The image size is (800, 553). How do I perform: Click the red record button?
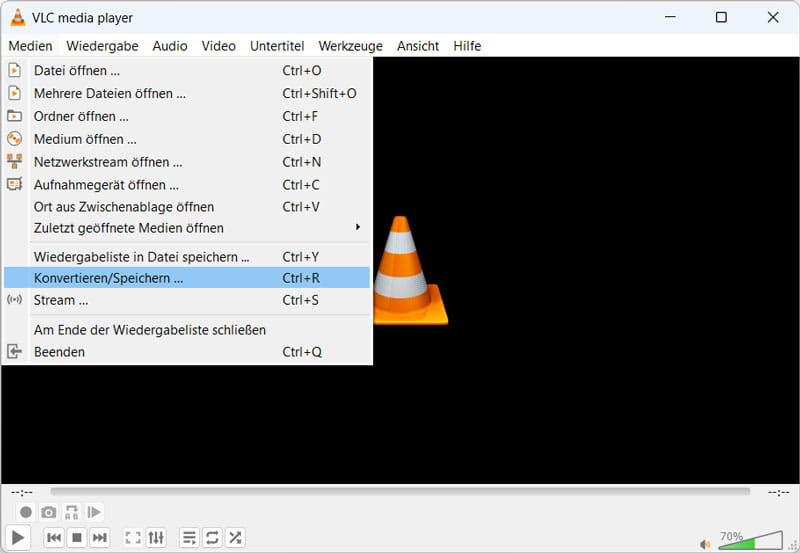[26, 512]
